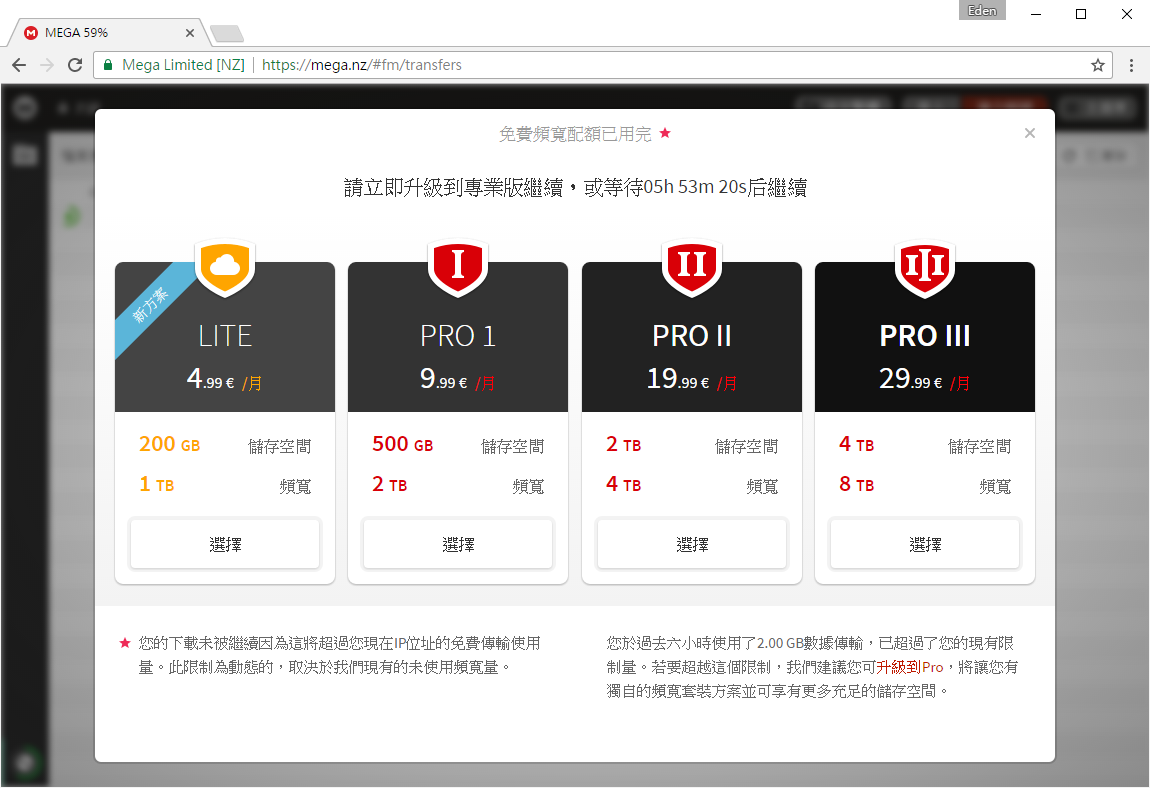Click the Mega Limited [NZ] certificate label
The image size is (1150, 788).
point(183,65)
